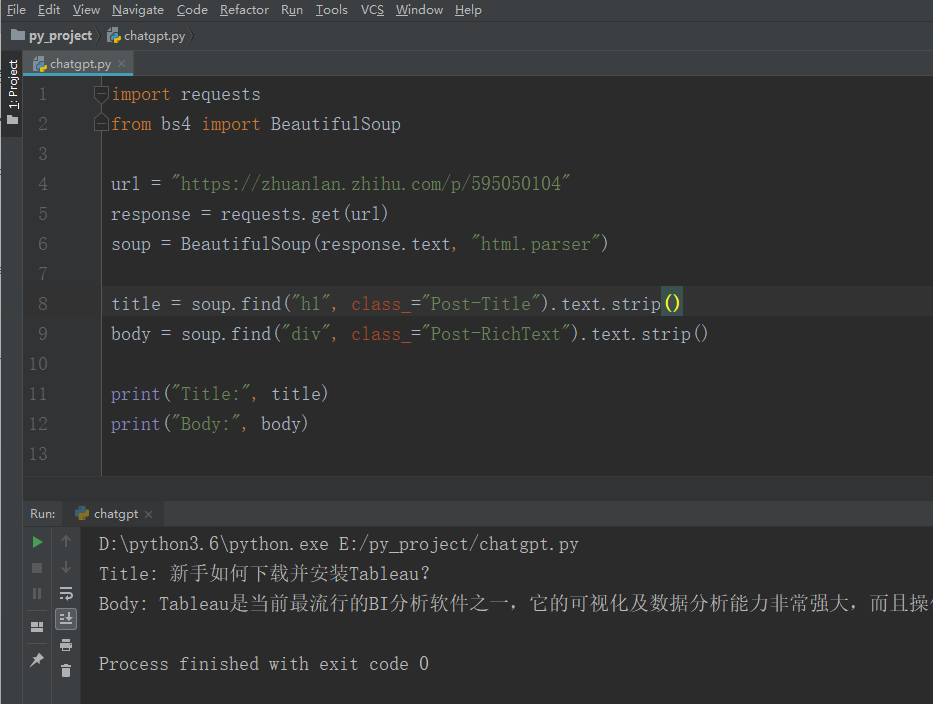Click "Process finished with exit code 0" text
This screenshot has width=933, height=704.
pos(264,664)
